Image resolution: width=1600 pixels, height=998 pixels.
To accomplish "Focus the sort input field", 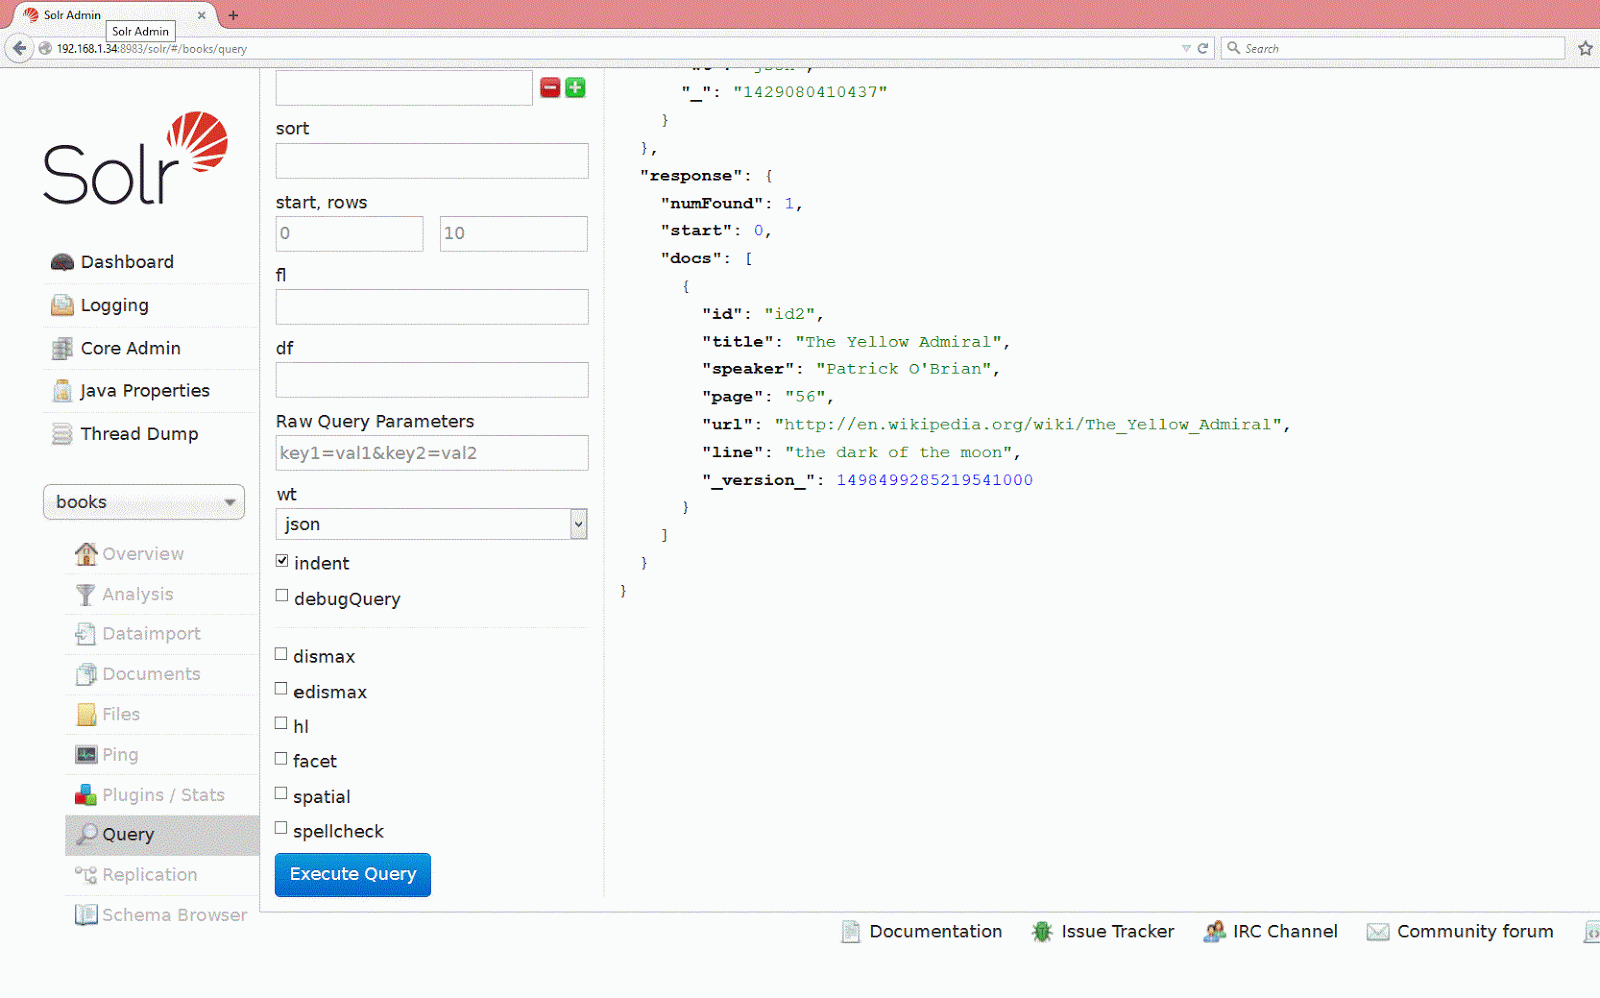I will tap(432, 161).
